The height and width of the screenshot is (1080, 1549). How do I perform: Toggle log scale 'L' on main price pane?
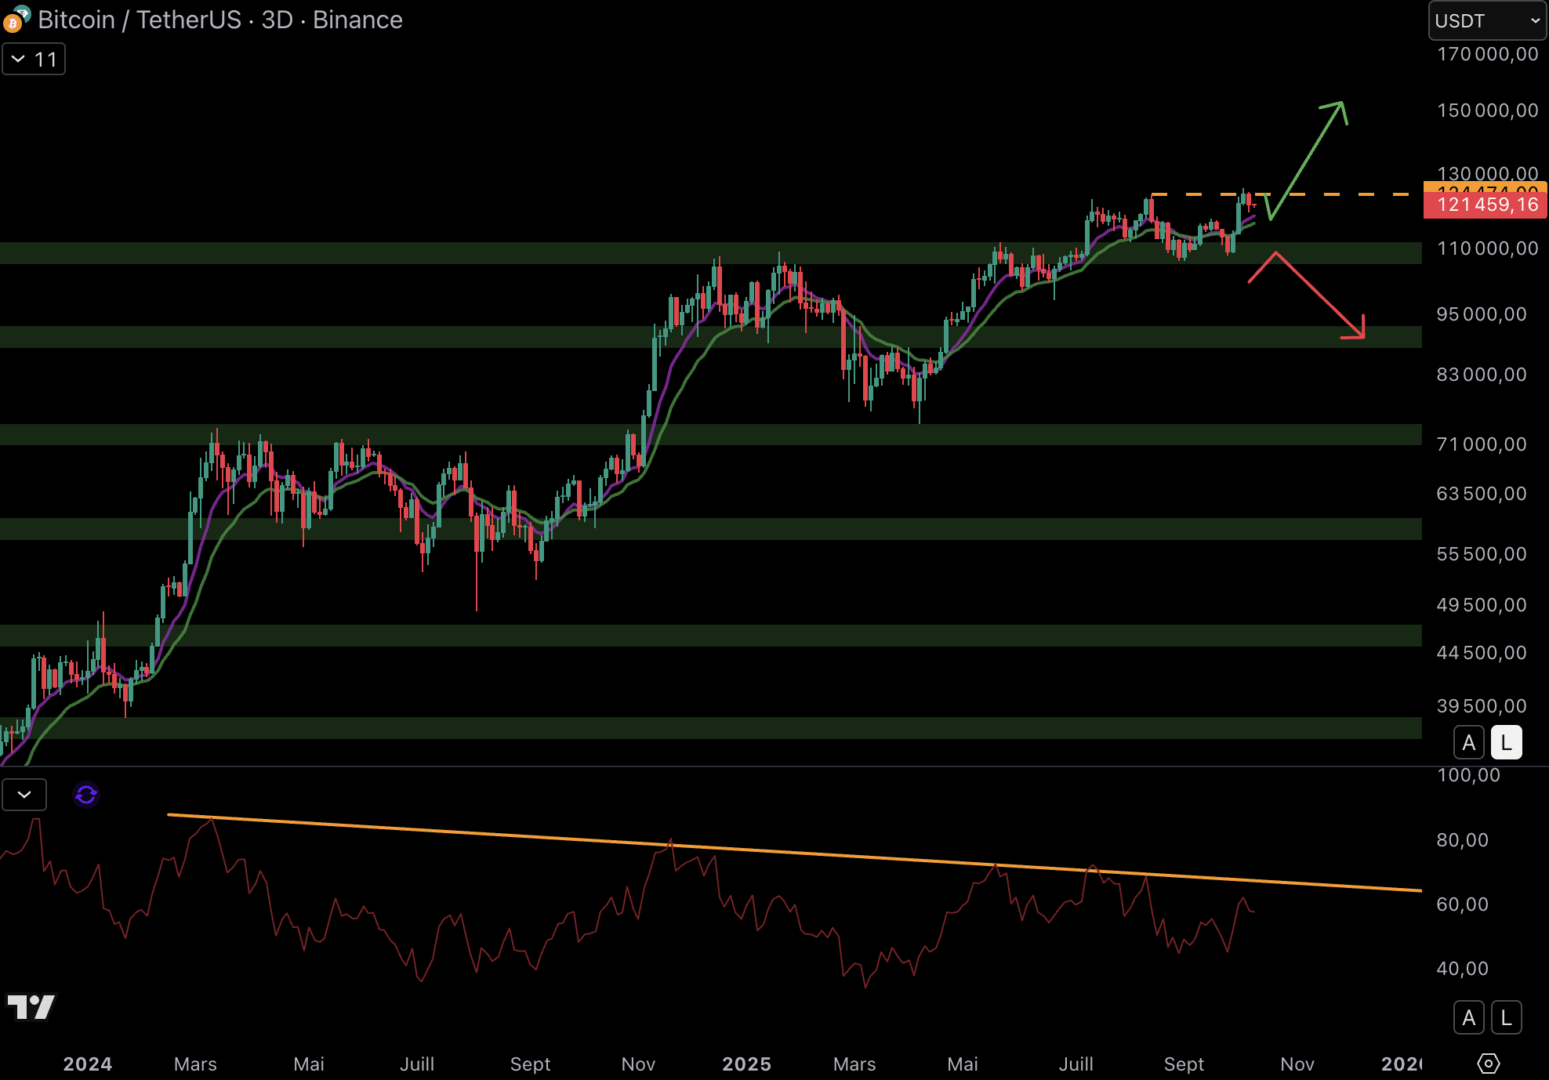1506,743
